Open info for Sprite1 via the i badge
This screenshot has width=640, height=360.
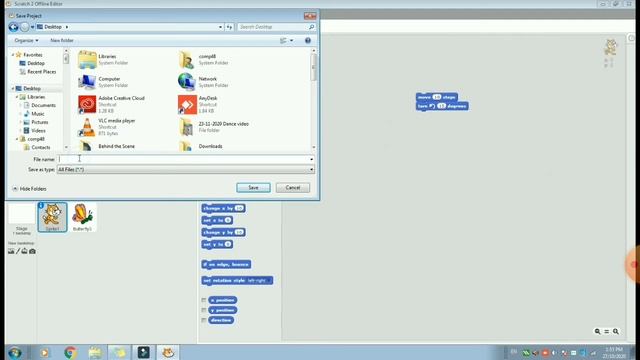pyautogui.click(x=41, y=206)
